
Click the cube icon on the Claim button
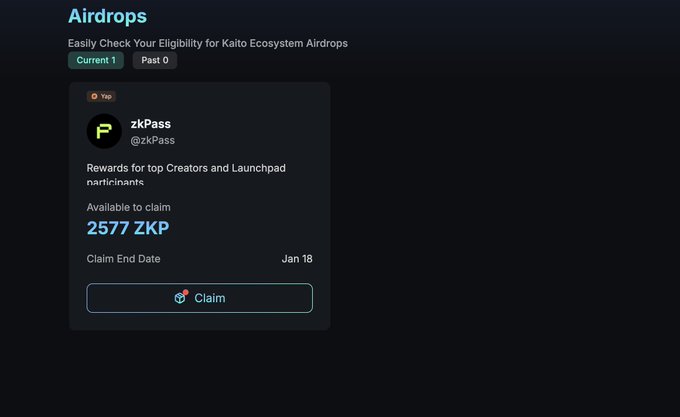(x=180, y=298)
